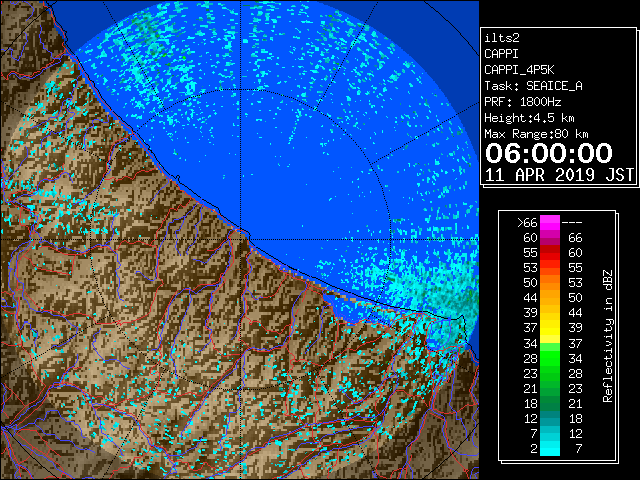Pick the magenta >66 dBZ color swatch
This screenshot has height=480, width=640.
(x=550, y=223)
